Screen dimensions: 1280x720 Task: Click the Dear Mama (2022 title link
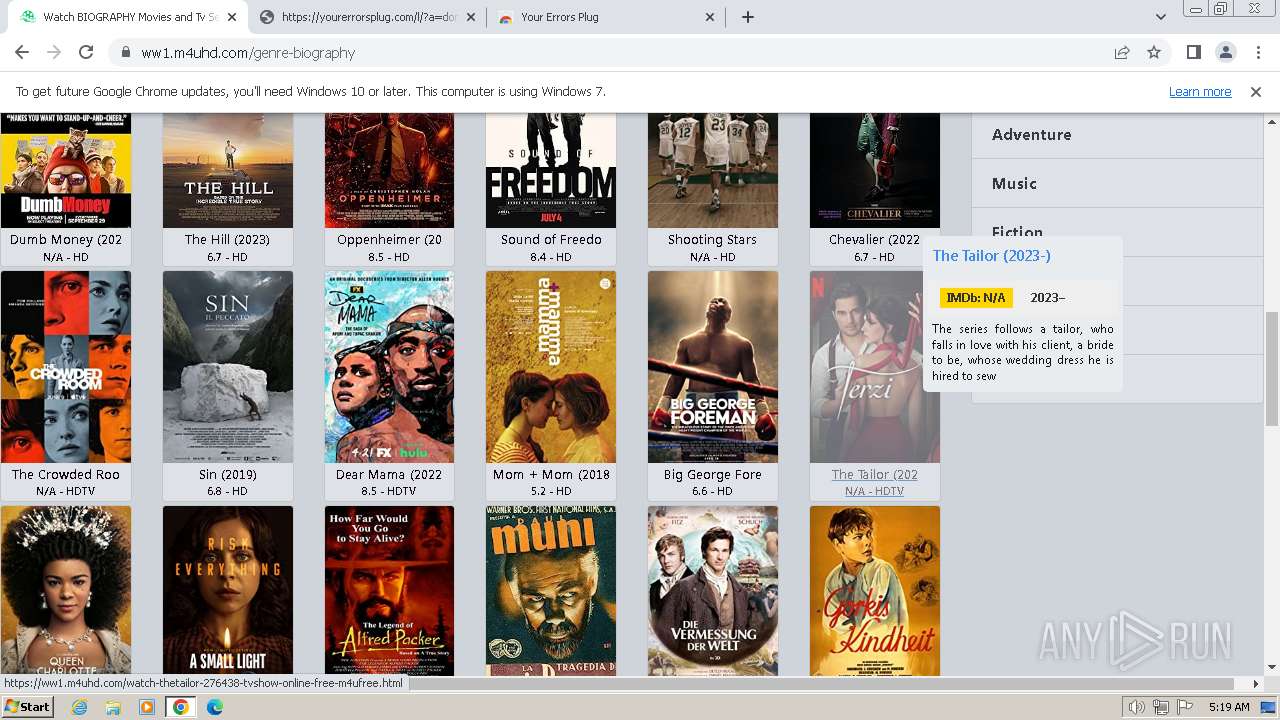389,475
